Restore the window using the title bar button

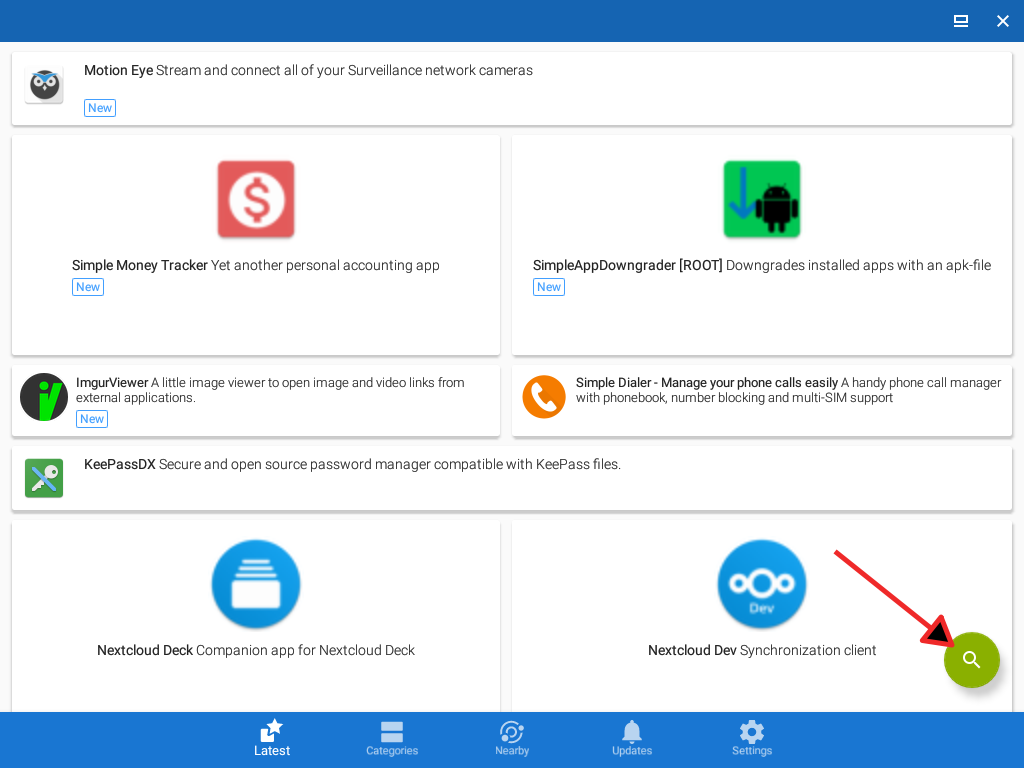pos(961,21)
